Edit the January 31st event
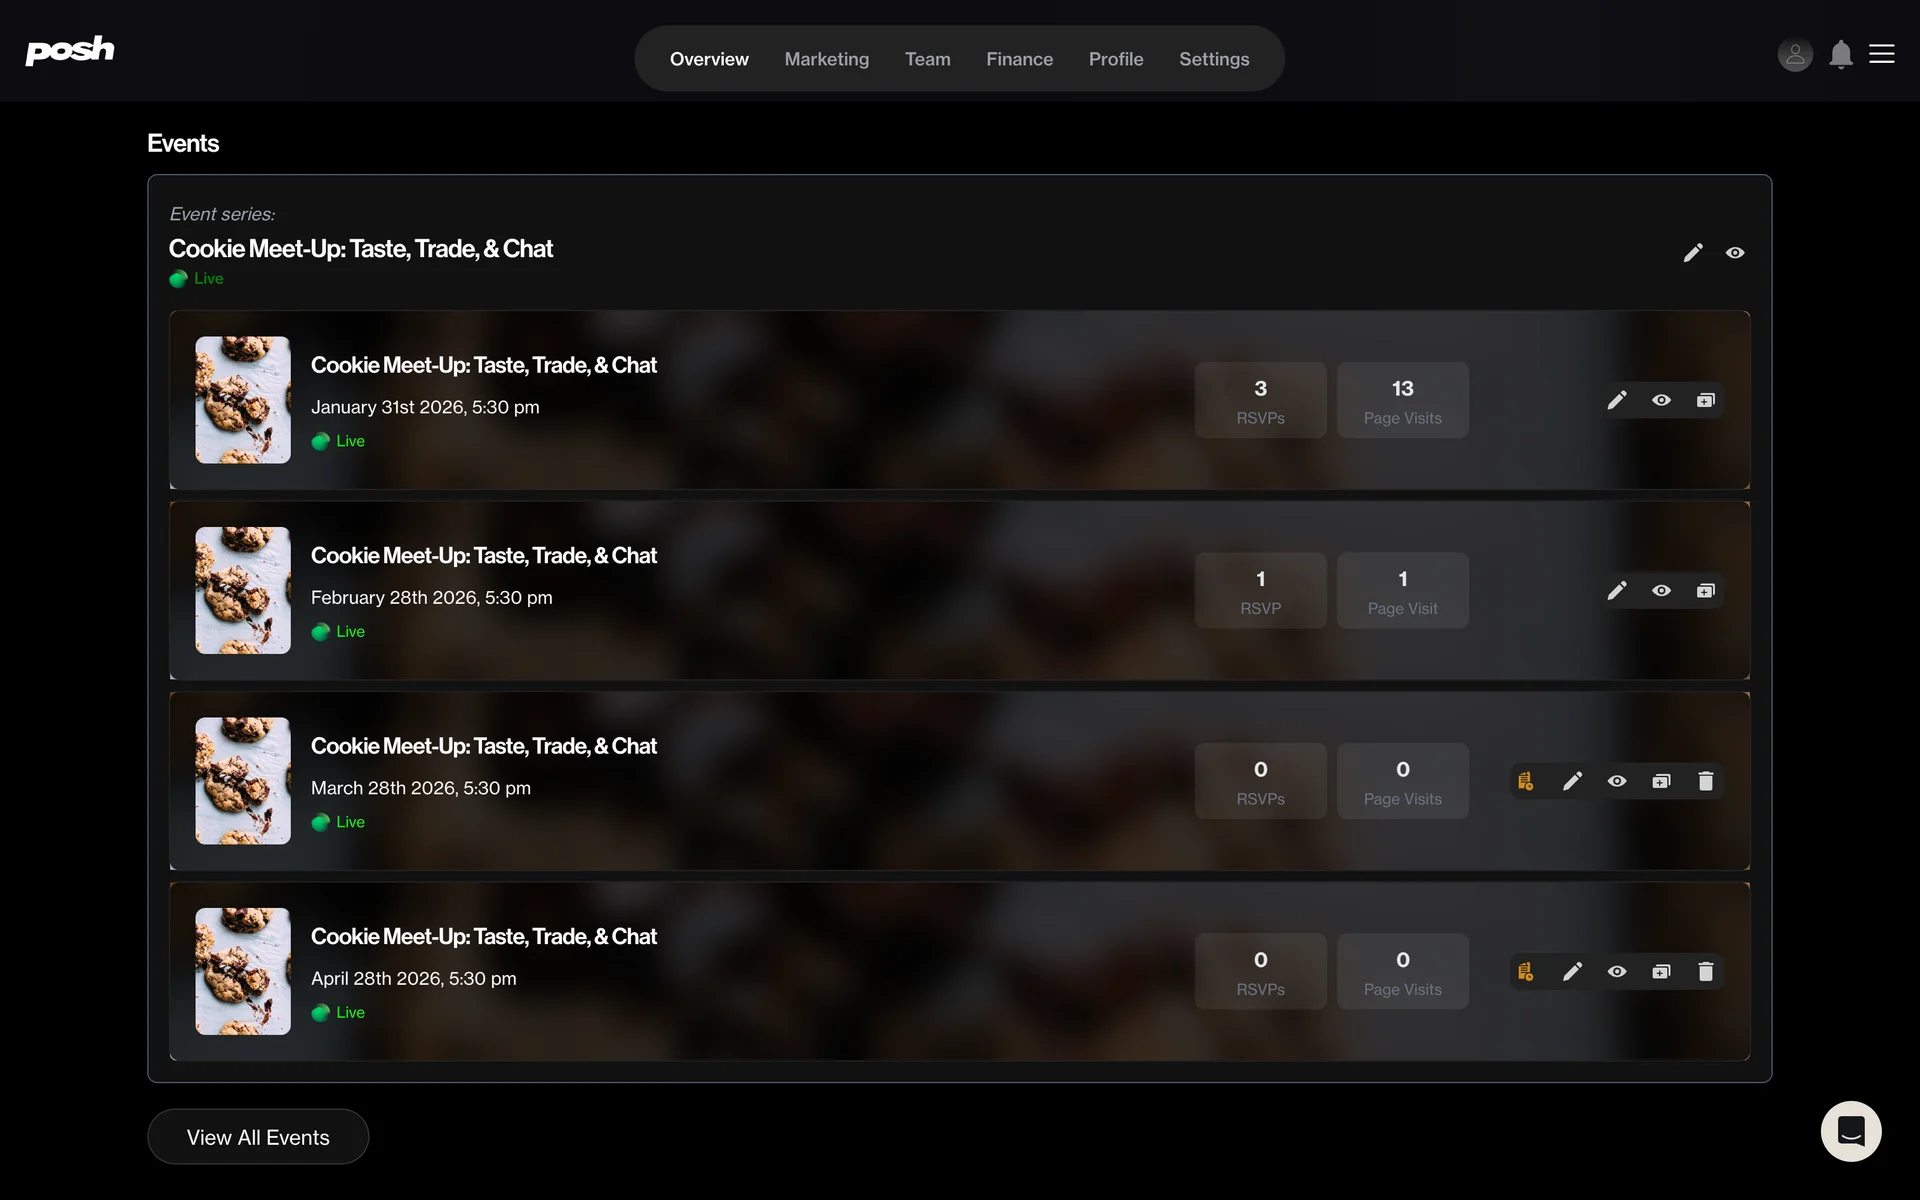Viewport: 1920px width, 1200px height. click(1617, 400)
